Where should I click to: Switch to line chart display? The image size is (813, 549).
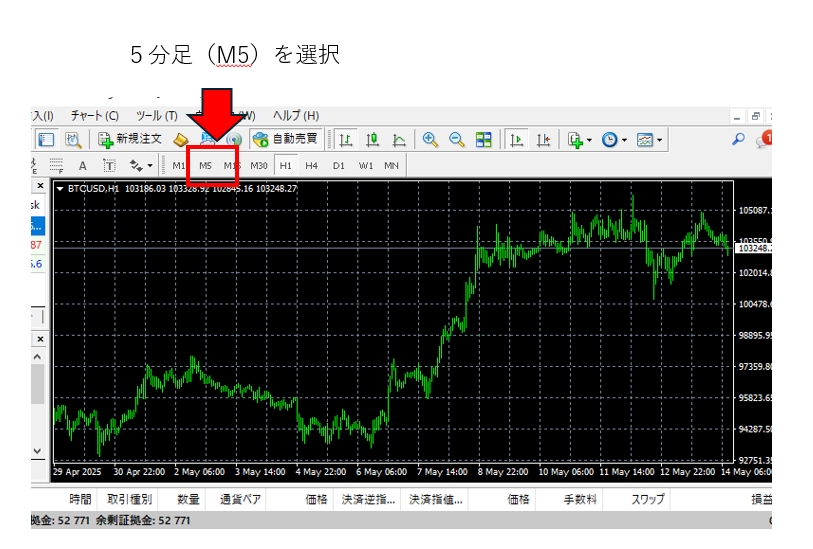coord(399,140)
